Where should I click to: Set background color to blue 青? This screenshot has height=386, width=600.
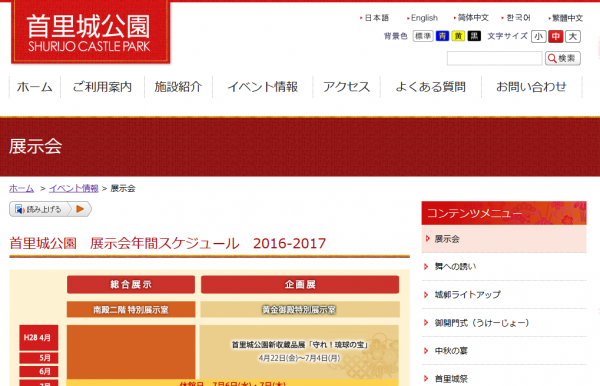coord(442,36)
